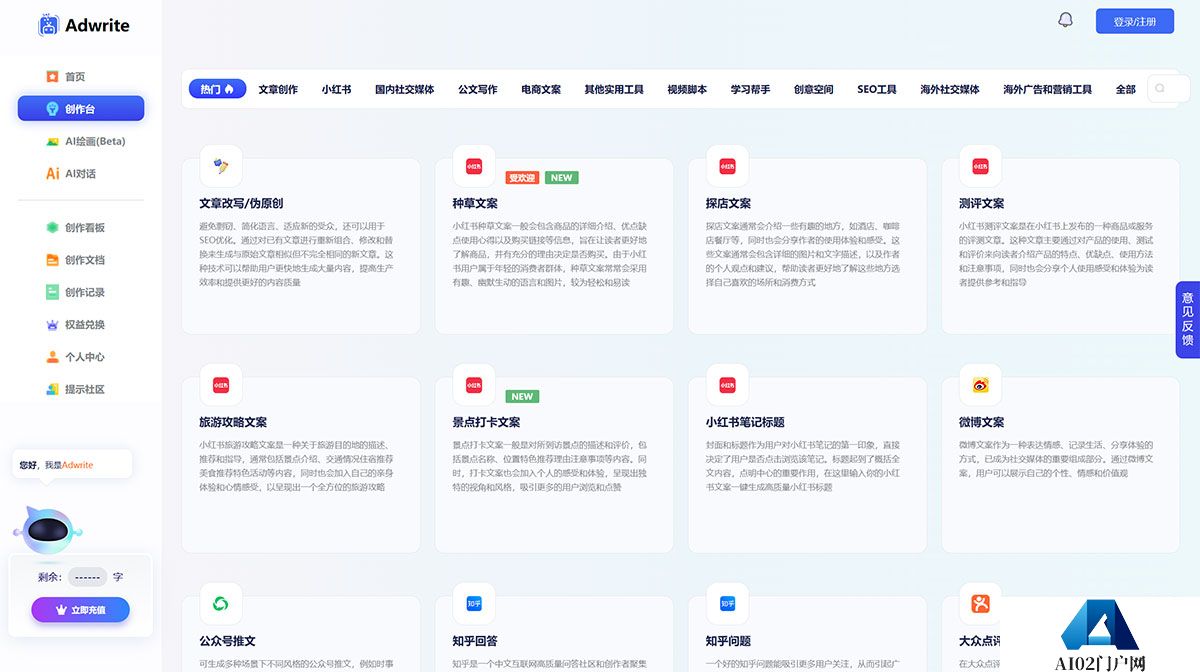
Task: Select the 创意空间 tab
Action: point(813,89)
